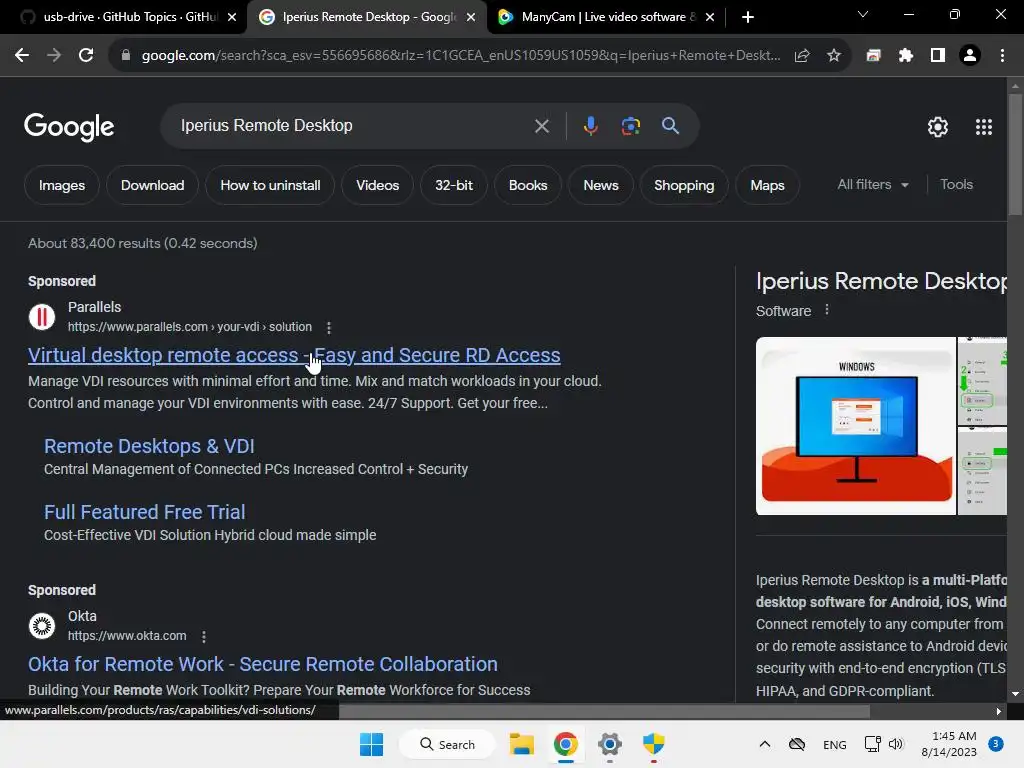Open Settings gear in the taskbar
The height and width of the screenshot is (768, 1024).
tap(609, 744)
